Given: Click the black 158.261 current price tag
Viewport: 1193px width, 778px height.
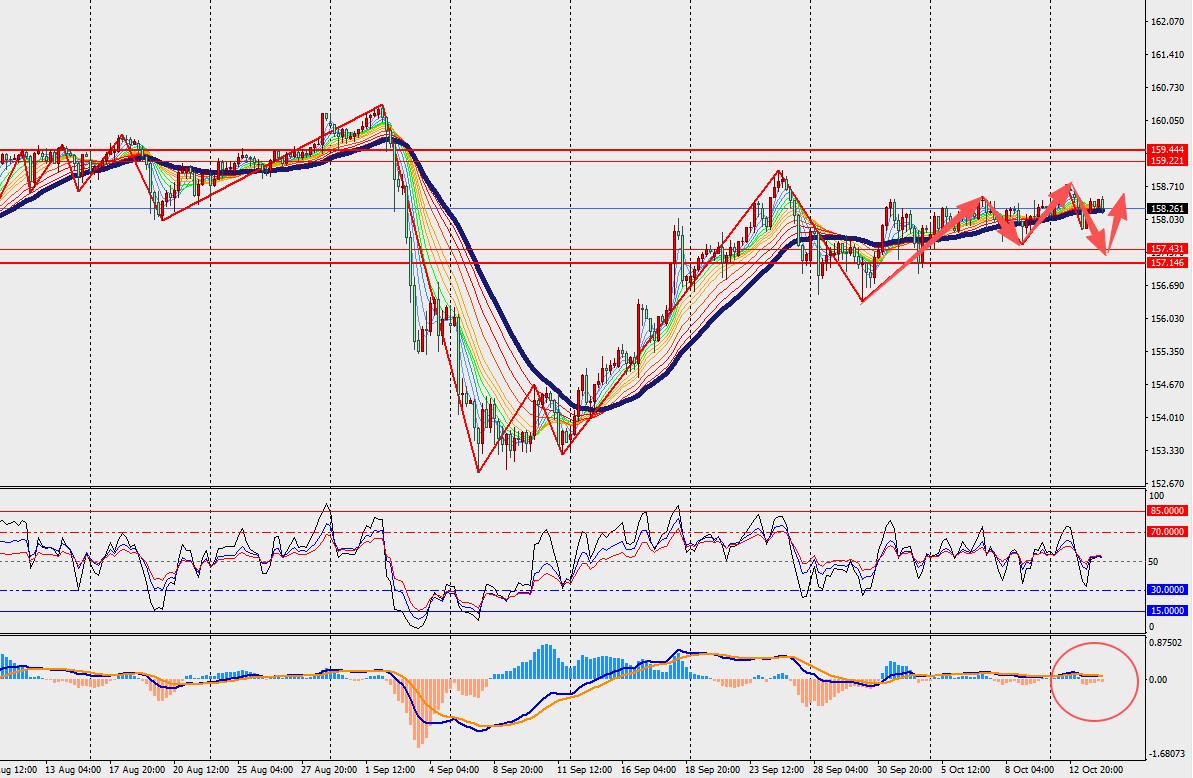Looking at the screenshot, I should pos(1167,208).
